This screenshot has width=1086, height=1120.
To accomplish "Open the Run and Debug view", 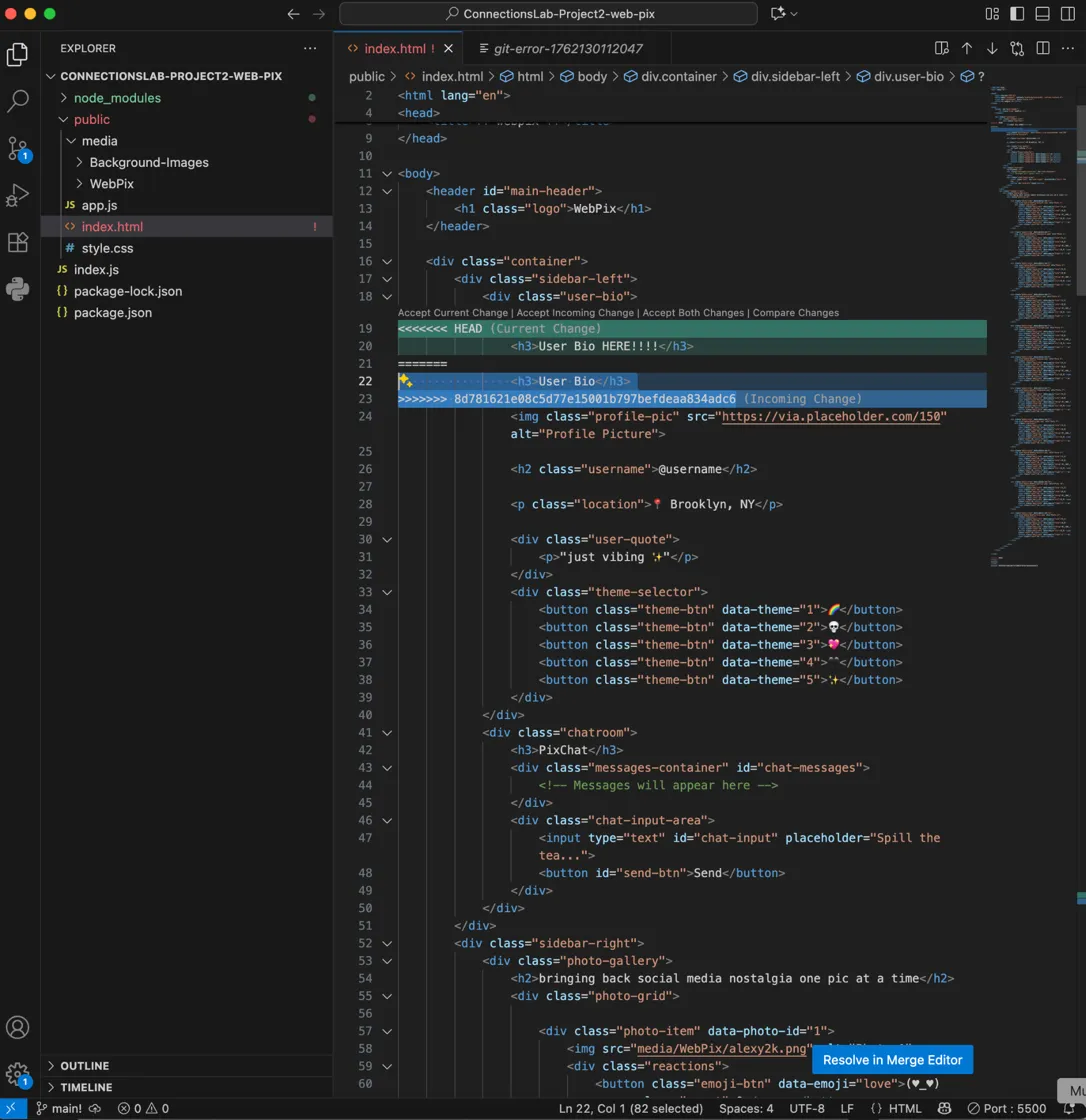I will tap(18, 195).
